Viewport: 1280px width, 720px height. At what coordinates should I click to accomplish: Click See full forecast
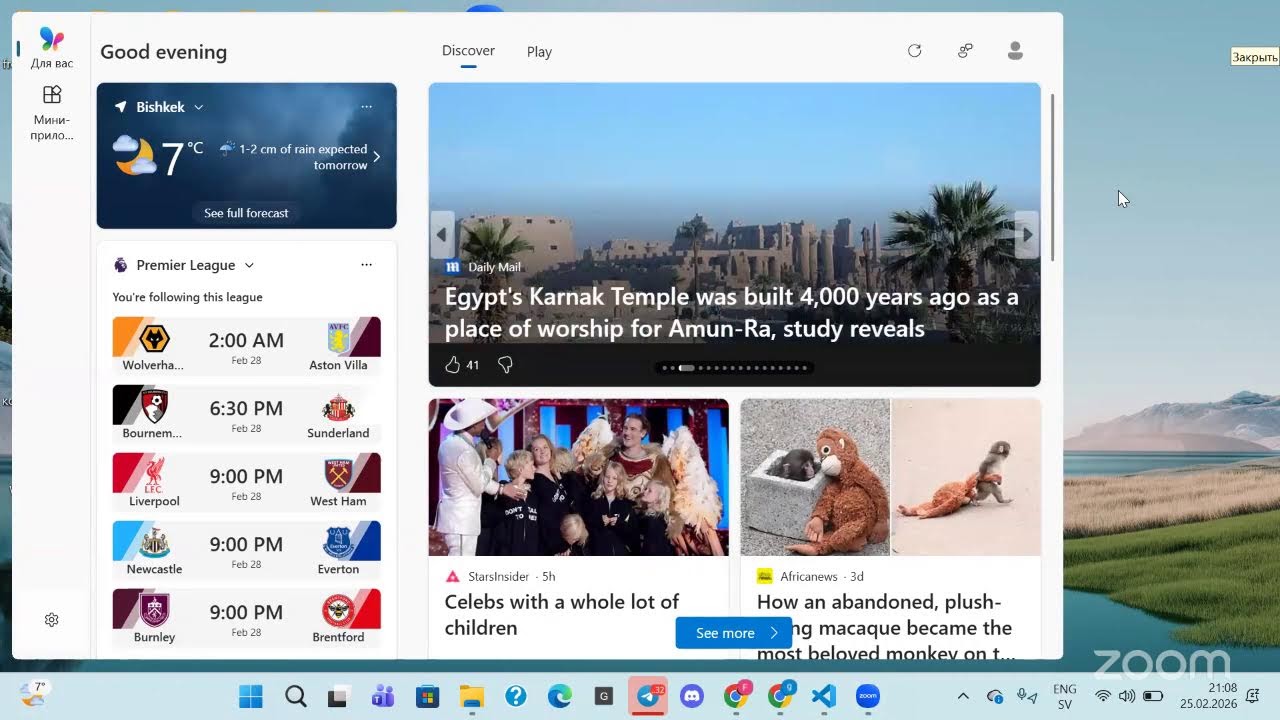246,213
